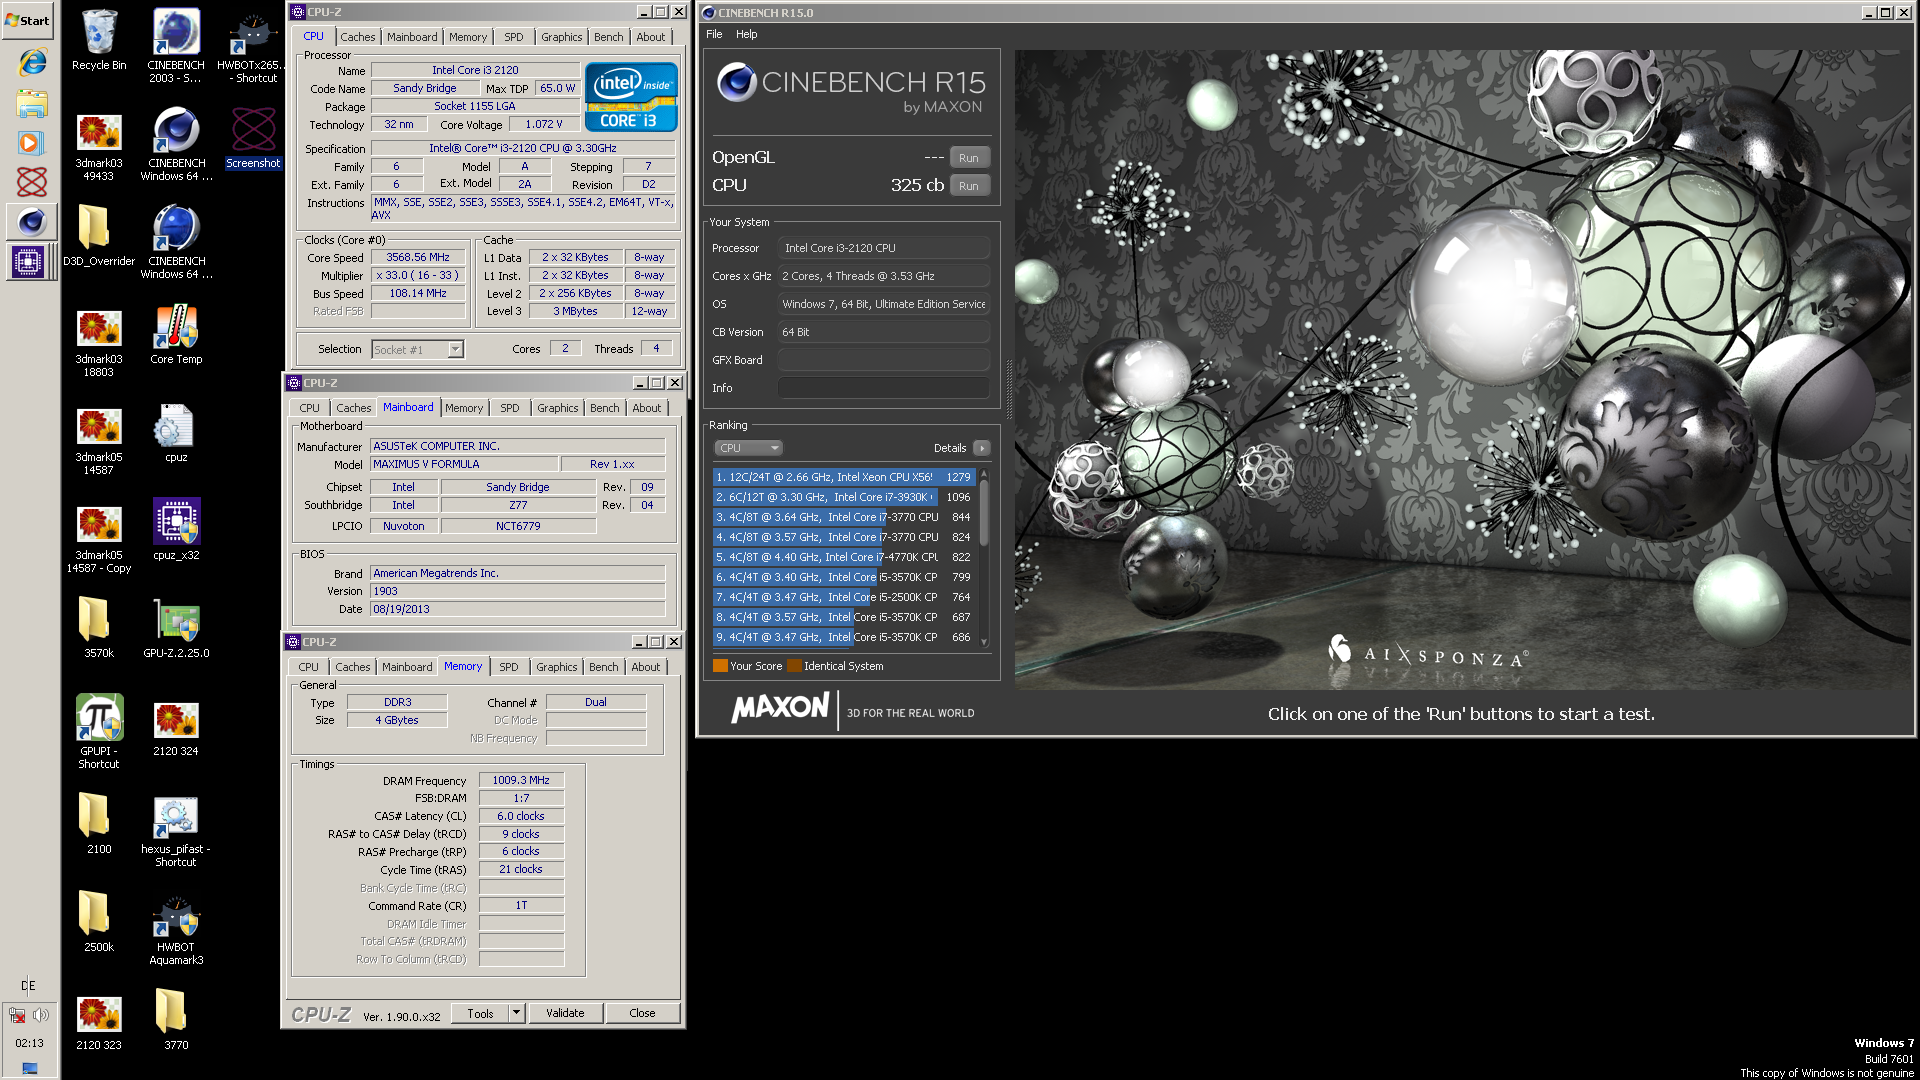The image size is (1920, 1080).
Task: Open the Recycle Bin desktop icon
Action: pyautogui.click(x=99, y=40)
